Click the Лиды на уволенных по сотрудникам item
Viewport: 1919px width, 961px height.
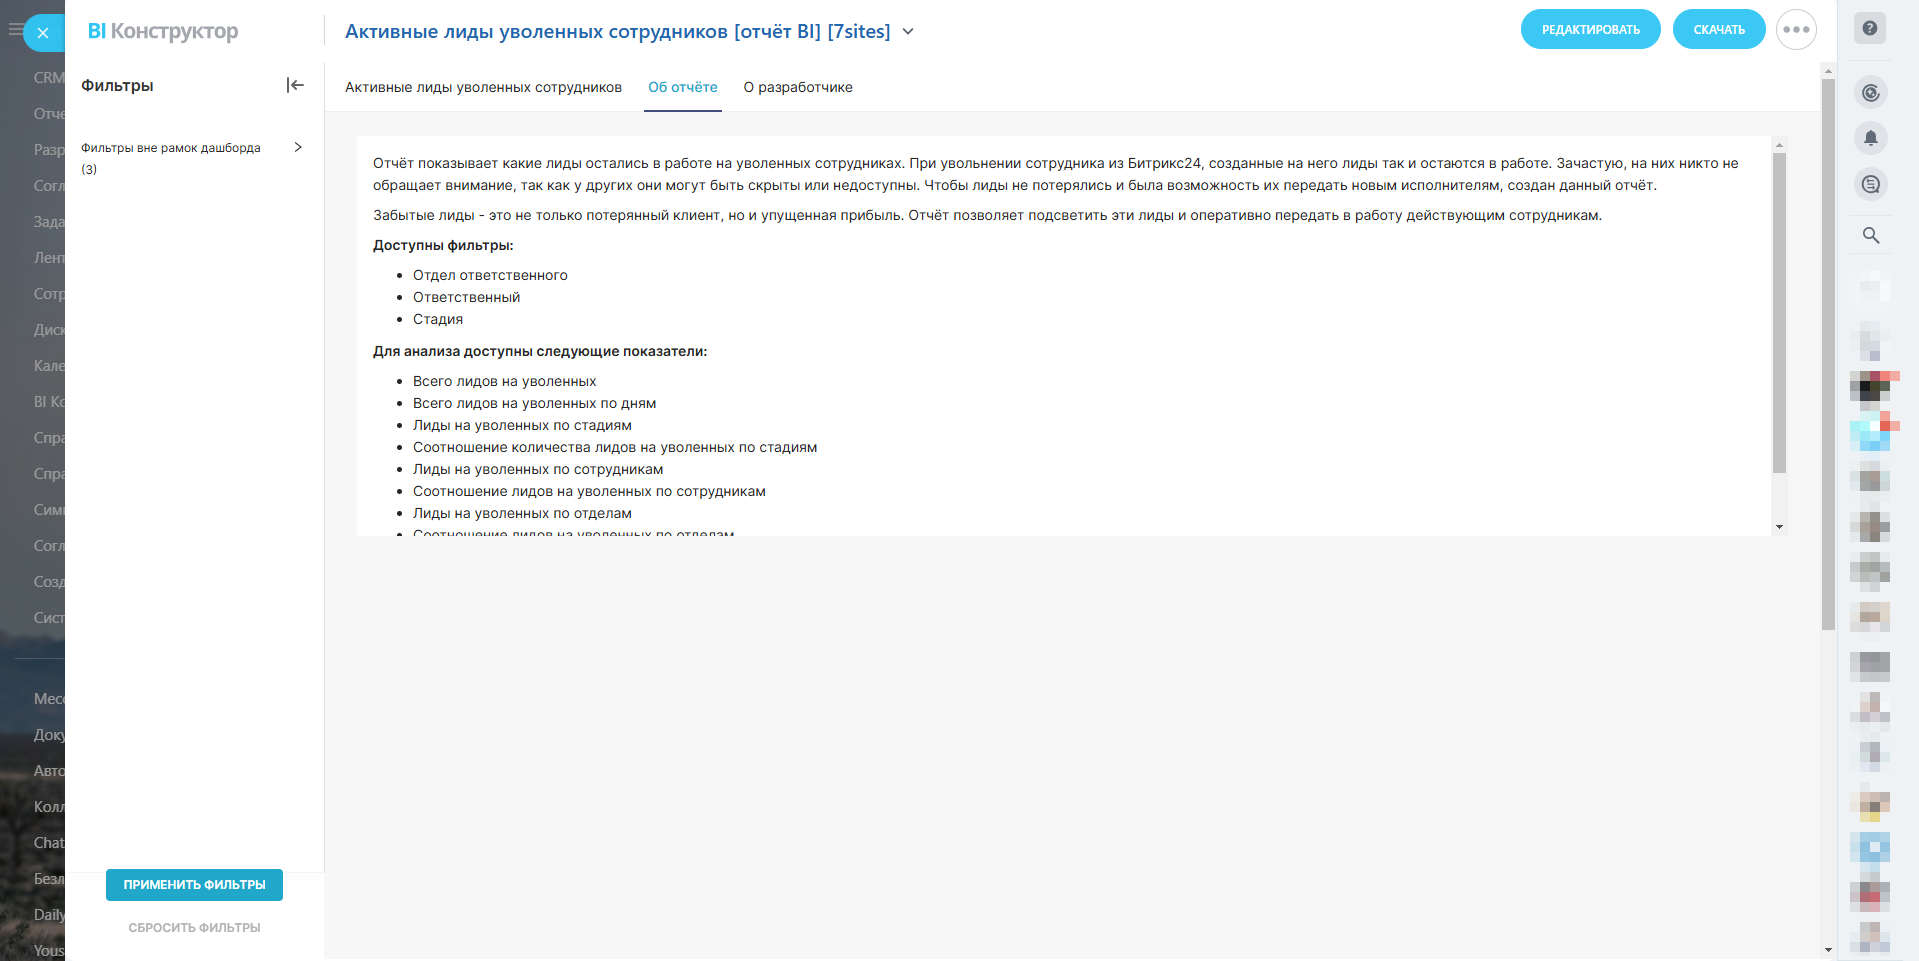538,469
